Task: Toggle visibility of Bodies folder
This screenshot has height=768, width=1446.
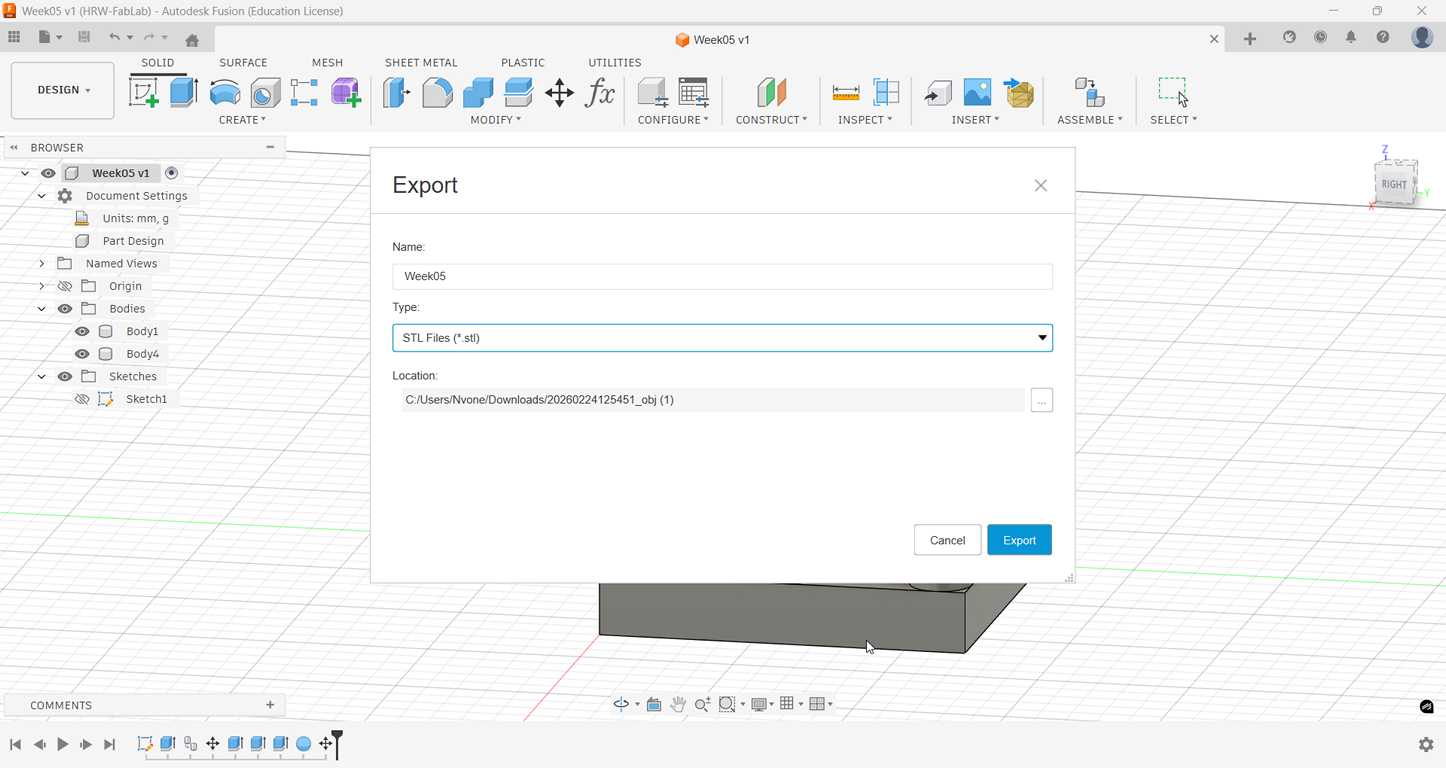Action: coord(65,309)
